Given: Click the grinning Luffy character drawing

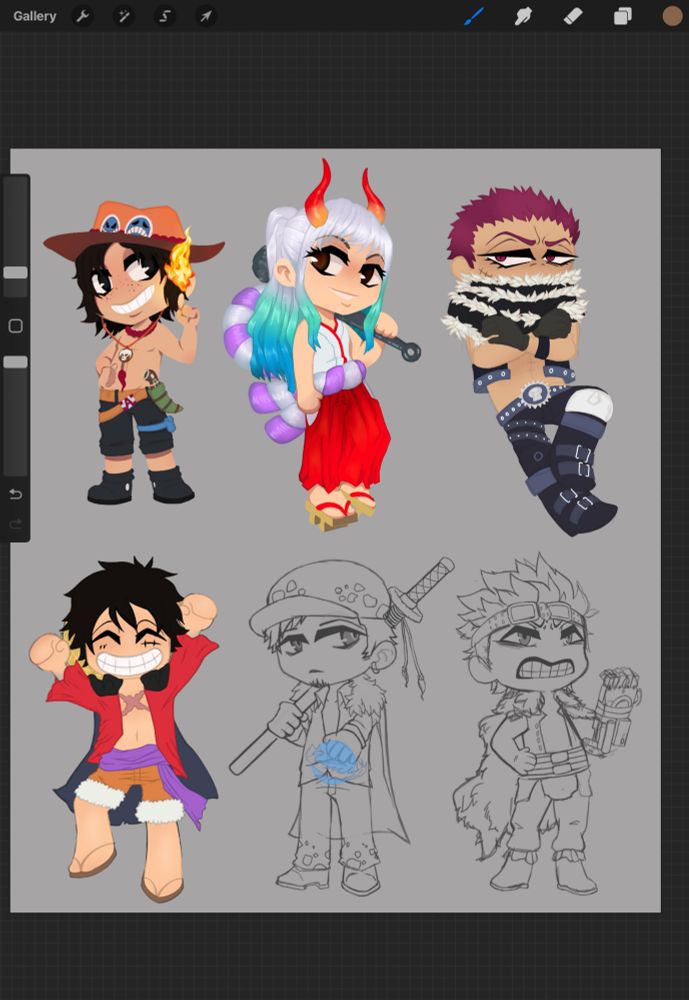Looking at the screenshot, I should [x=124, y=729].
